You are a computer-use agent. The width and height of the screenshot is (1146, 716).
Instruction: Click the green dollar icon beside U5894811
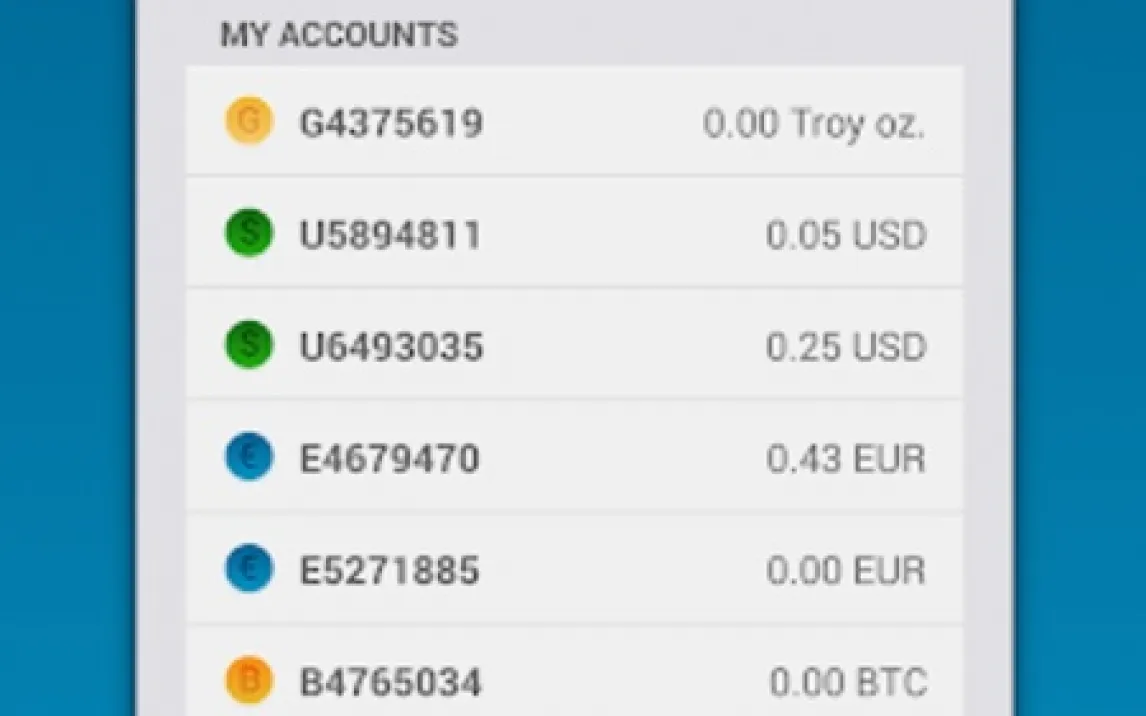click(x=248, y=235)
